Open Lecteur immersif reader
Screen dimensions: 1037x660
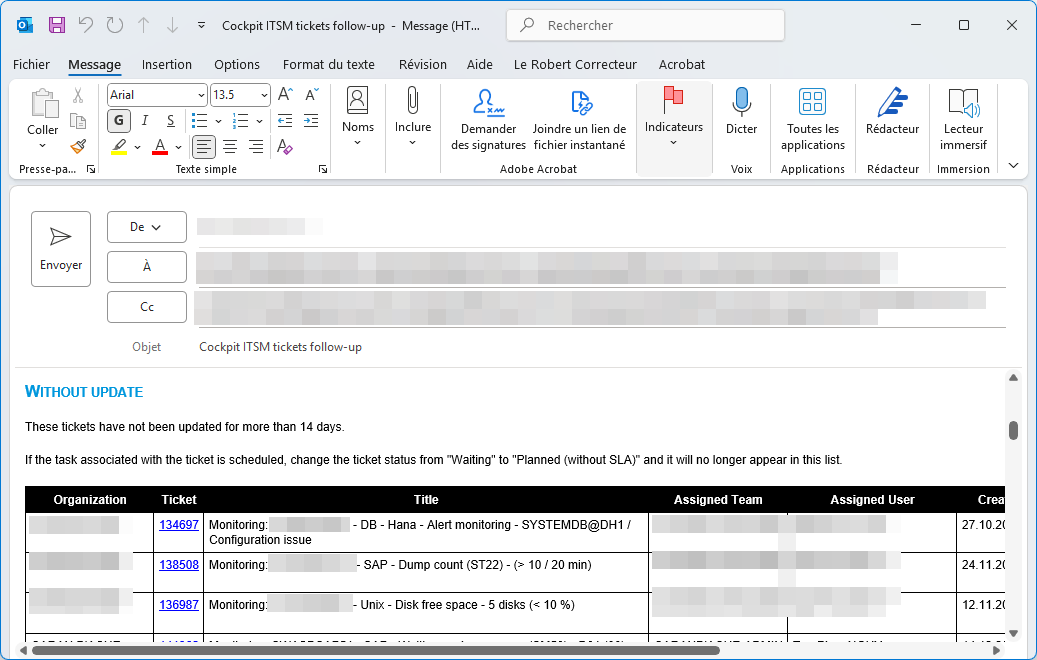963,102
